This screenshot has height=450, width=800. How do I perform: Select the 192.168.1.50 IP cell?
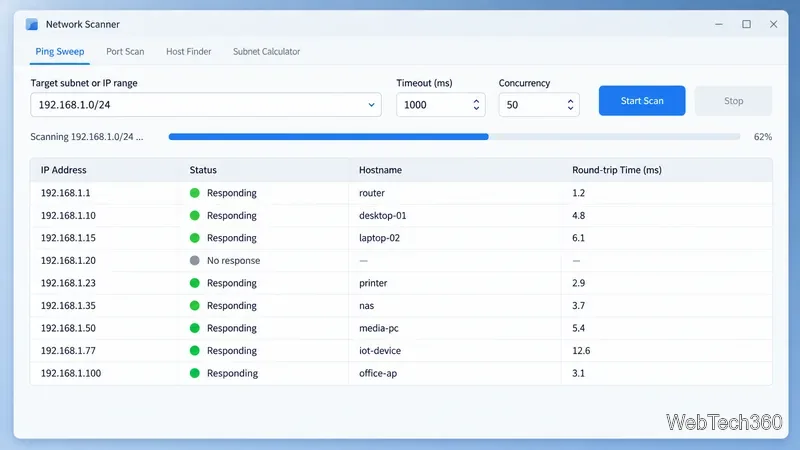(68, 328)
